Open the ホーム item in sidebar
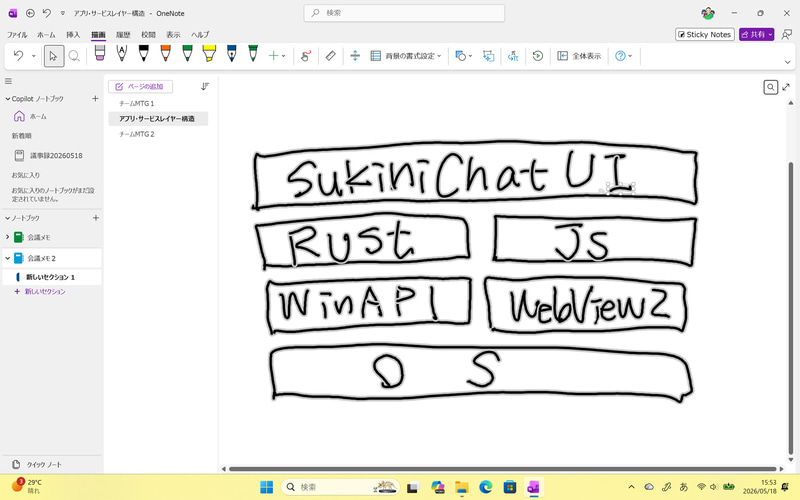Viewport: 800px width, 500px height. click(x=52, y=116)
